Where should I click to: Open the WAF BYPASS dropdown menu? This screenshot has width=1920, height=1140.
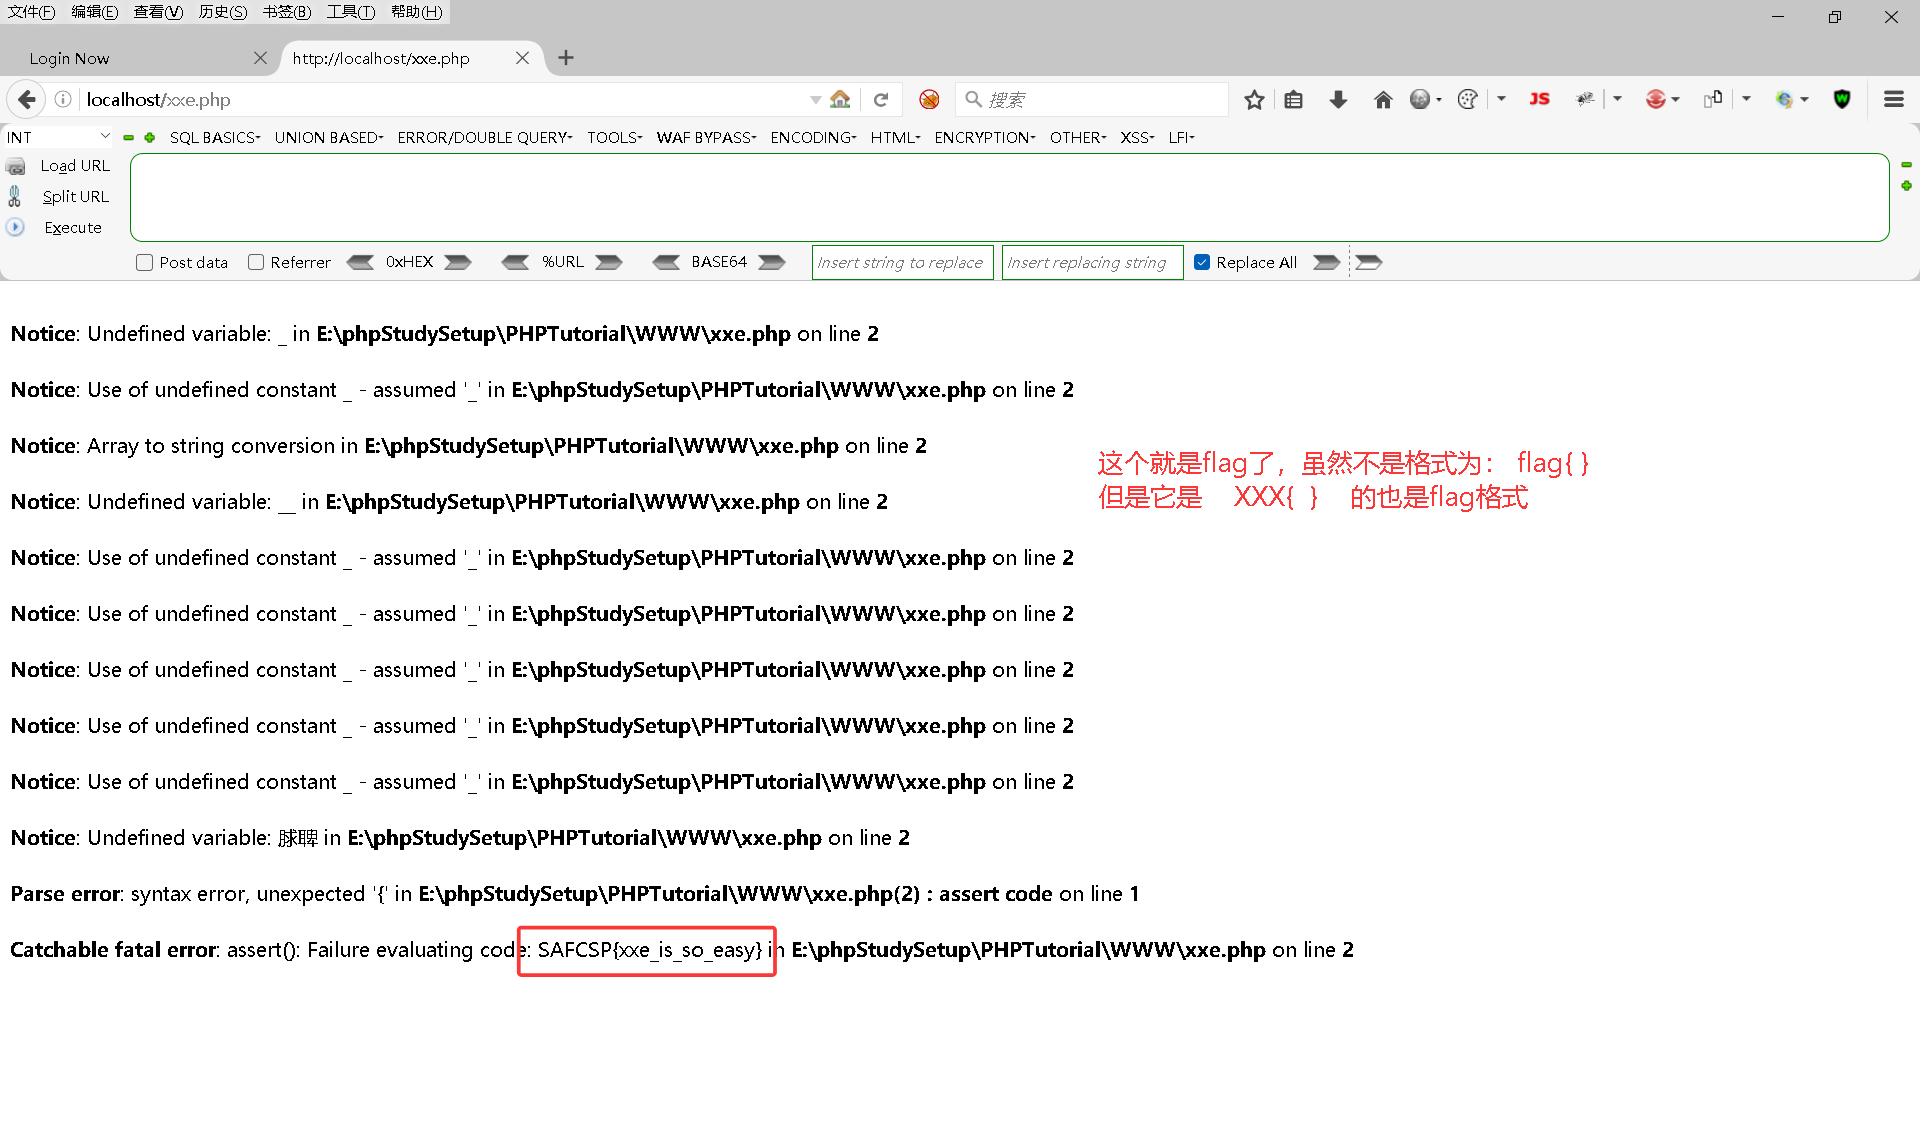(706, 138)
